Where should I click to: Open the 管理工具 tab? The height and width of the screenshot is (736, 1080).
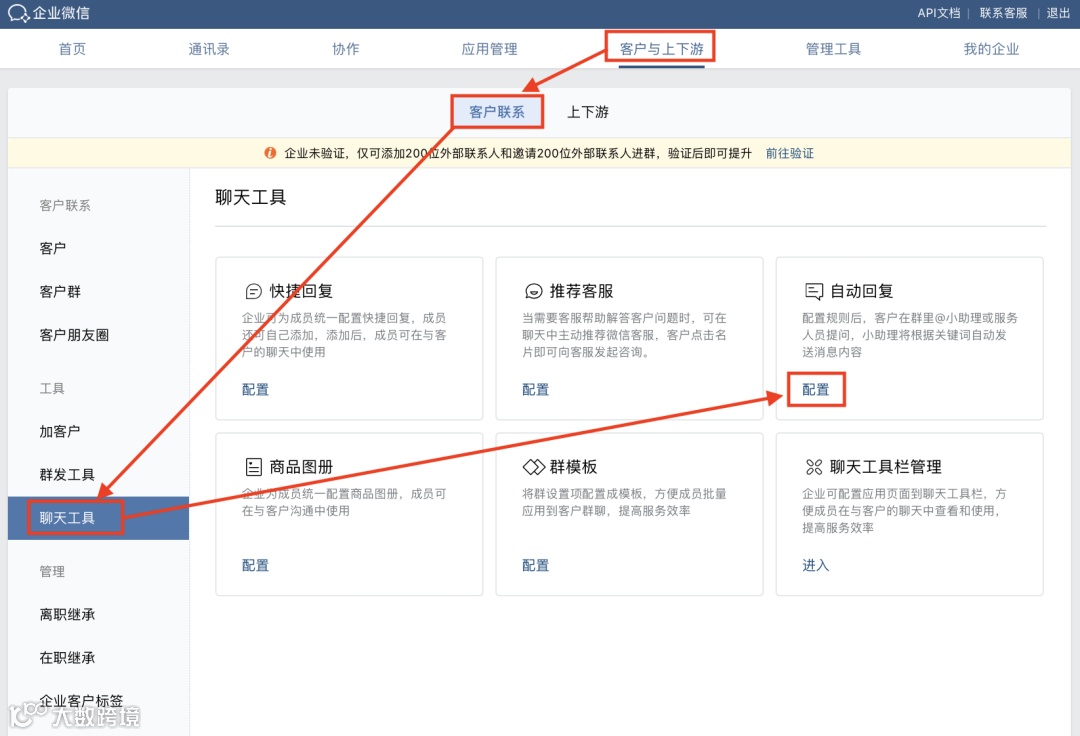coord(833,49)
